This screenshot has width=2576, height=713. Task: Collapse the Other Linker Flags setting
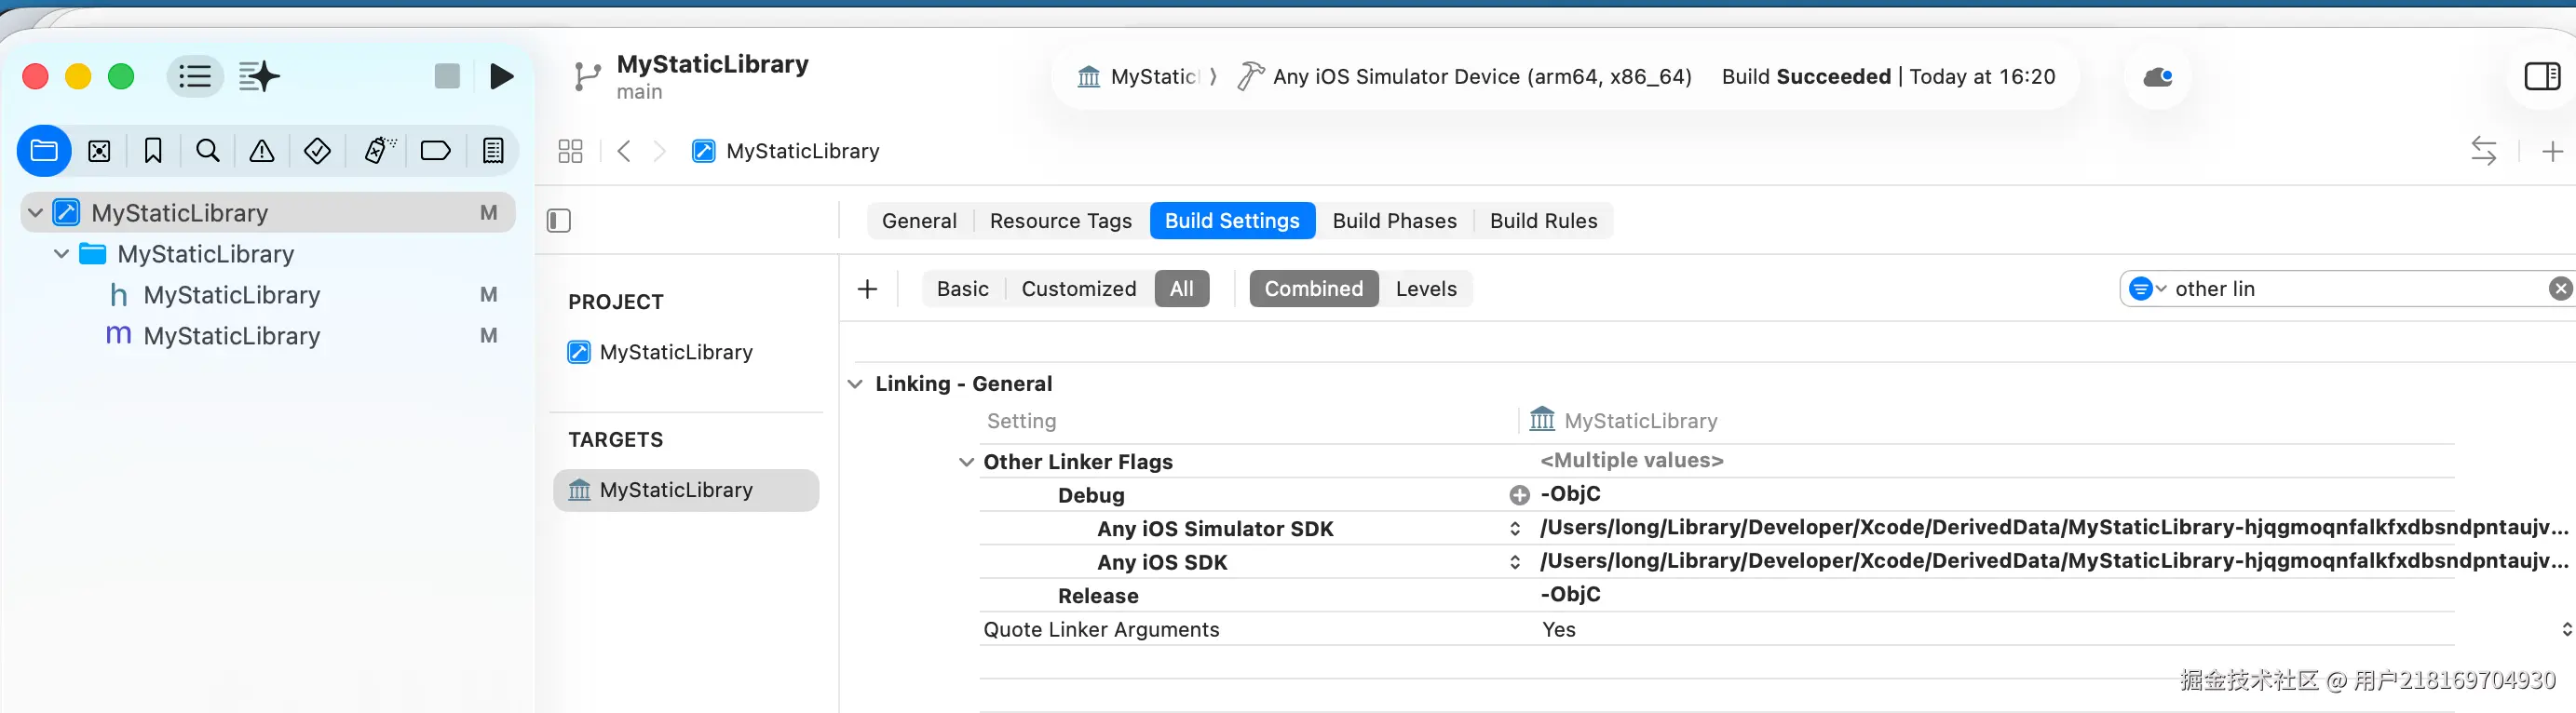click(966, 462)
